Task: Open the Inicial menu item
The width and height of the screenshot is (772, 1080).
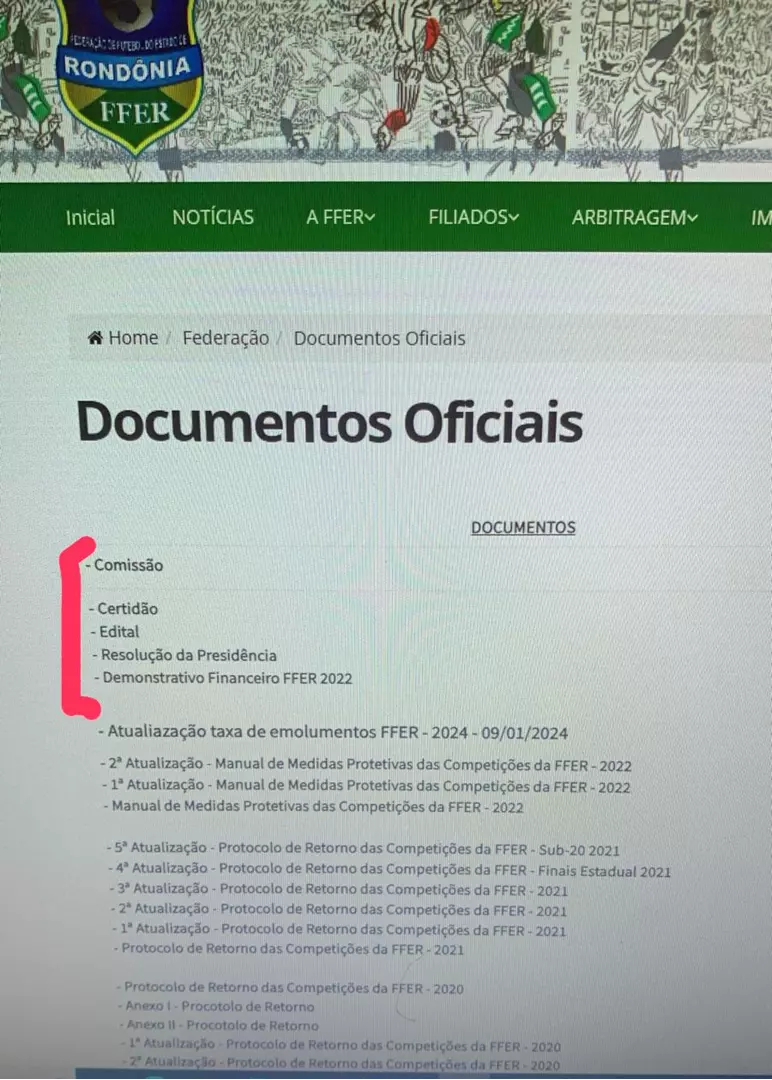Action: 90,217
